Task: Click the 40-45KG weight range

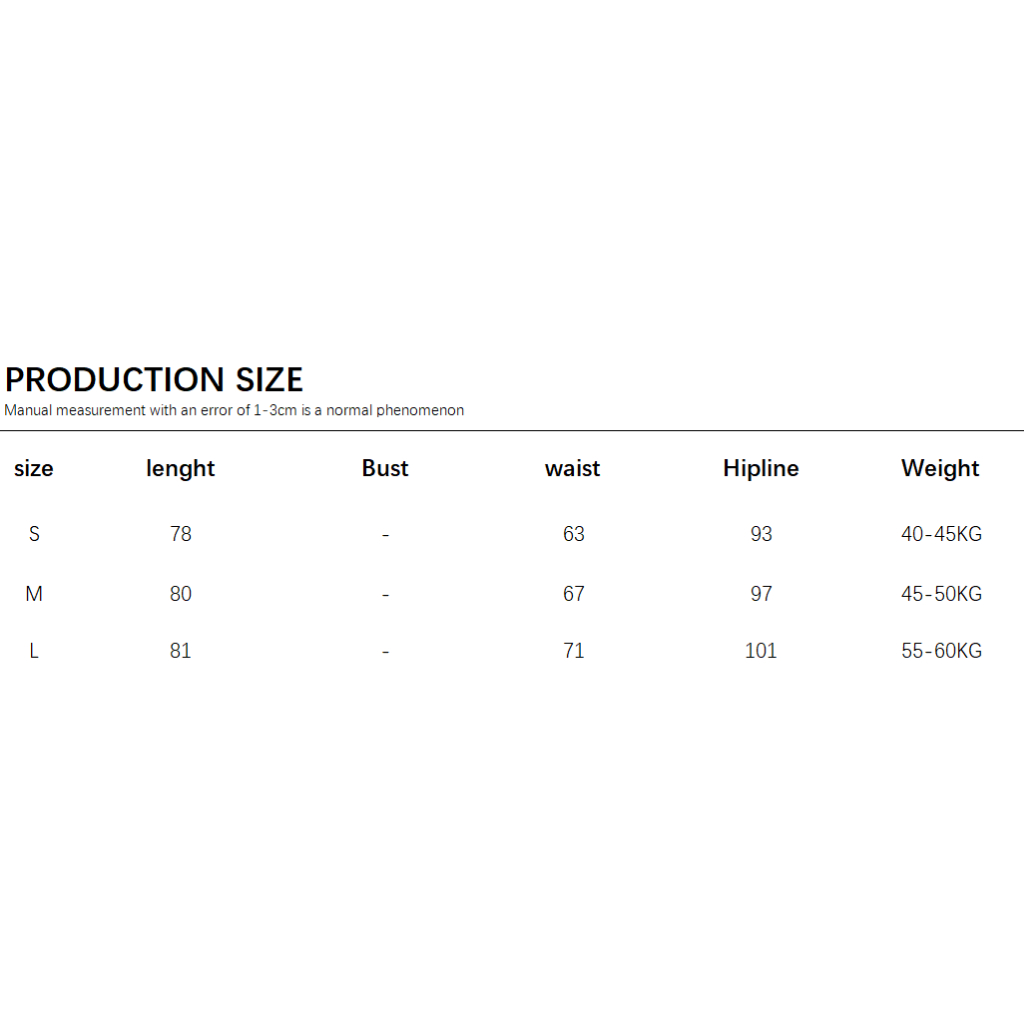Action: coord(941,534)
